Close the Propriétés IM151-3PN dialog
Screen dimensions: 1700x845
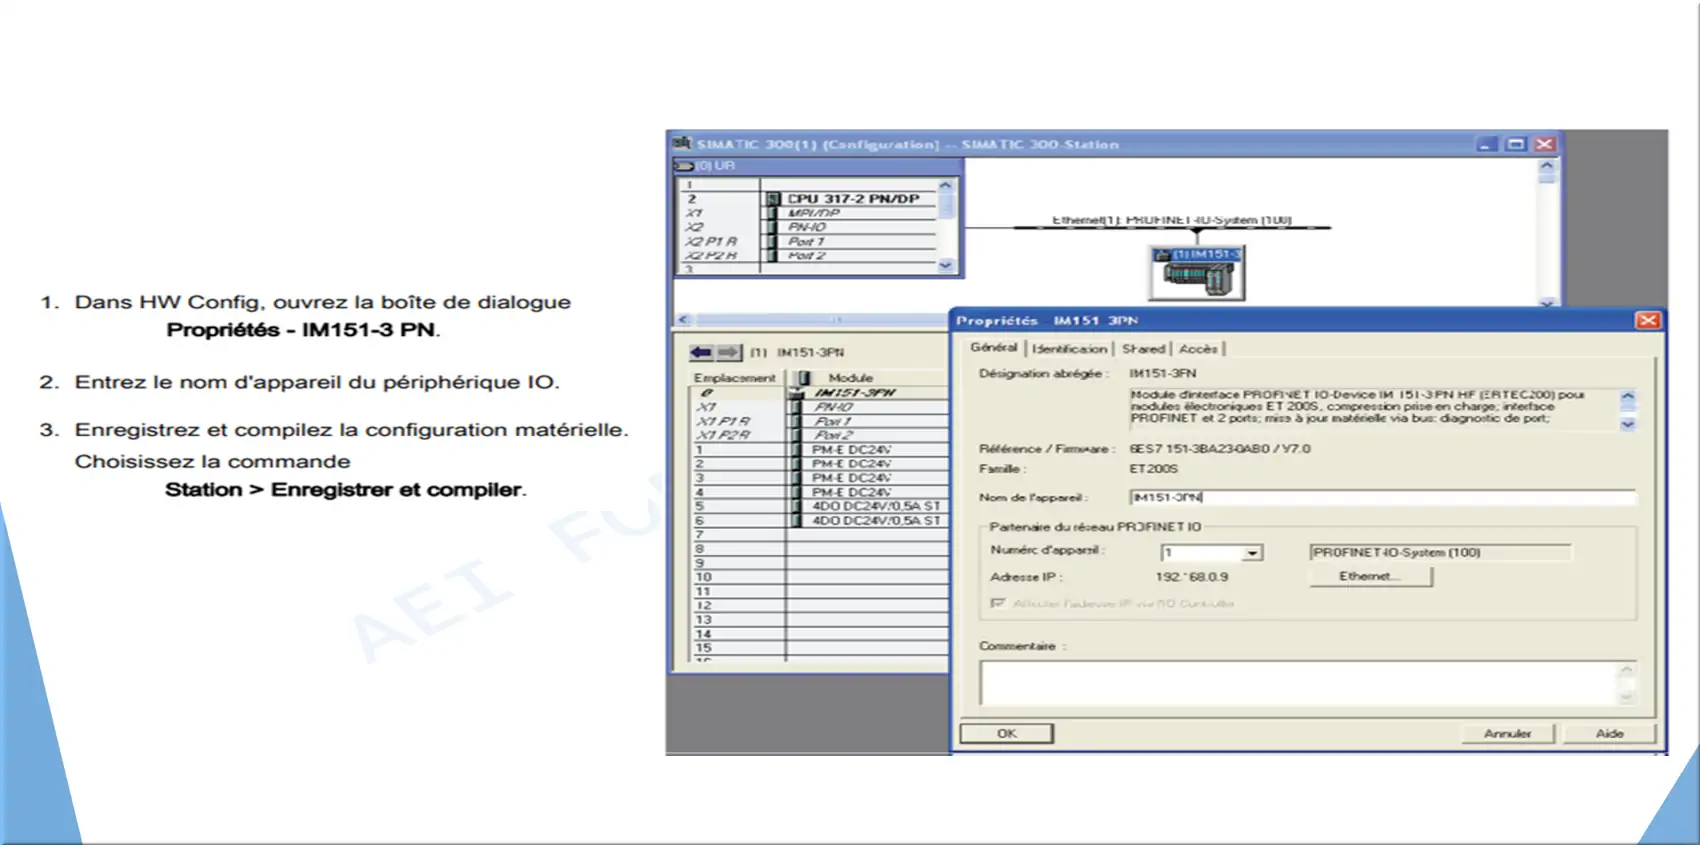(x=1647, y=320)
